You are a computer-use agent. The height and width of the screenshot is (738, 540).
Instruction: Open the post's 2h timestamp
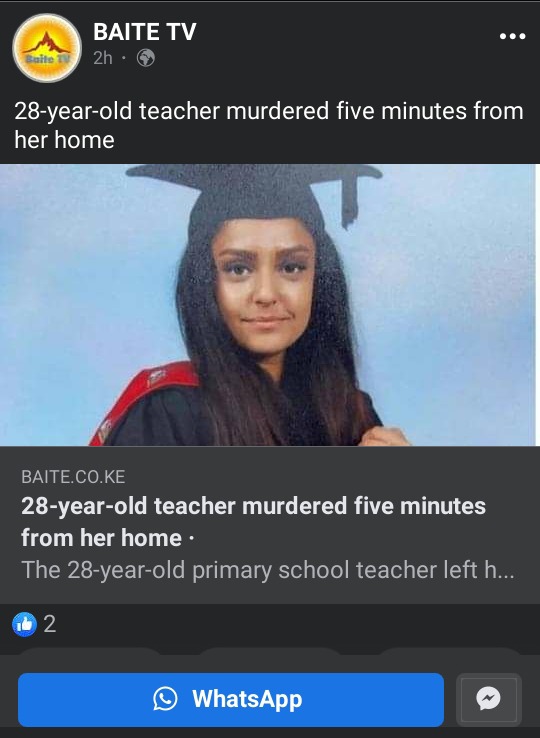click(103, 58)
